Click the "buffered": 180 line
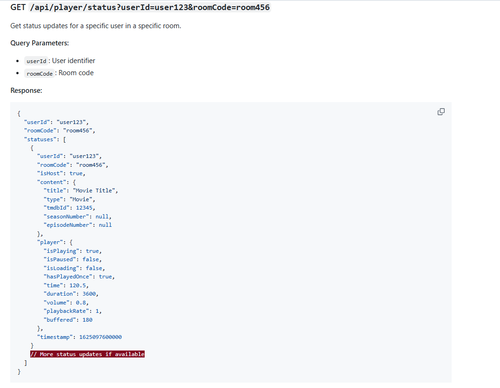This screenshot has height=388, width=500. coord(68,320)
